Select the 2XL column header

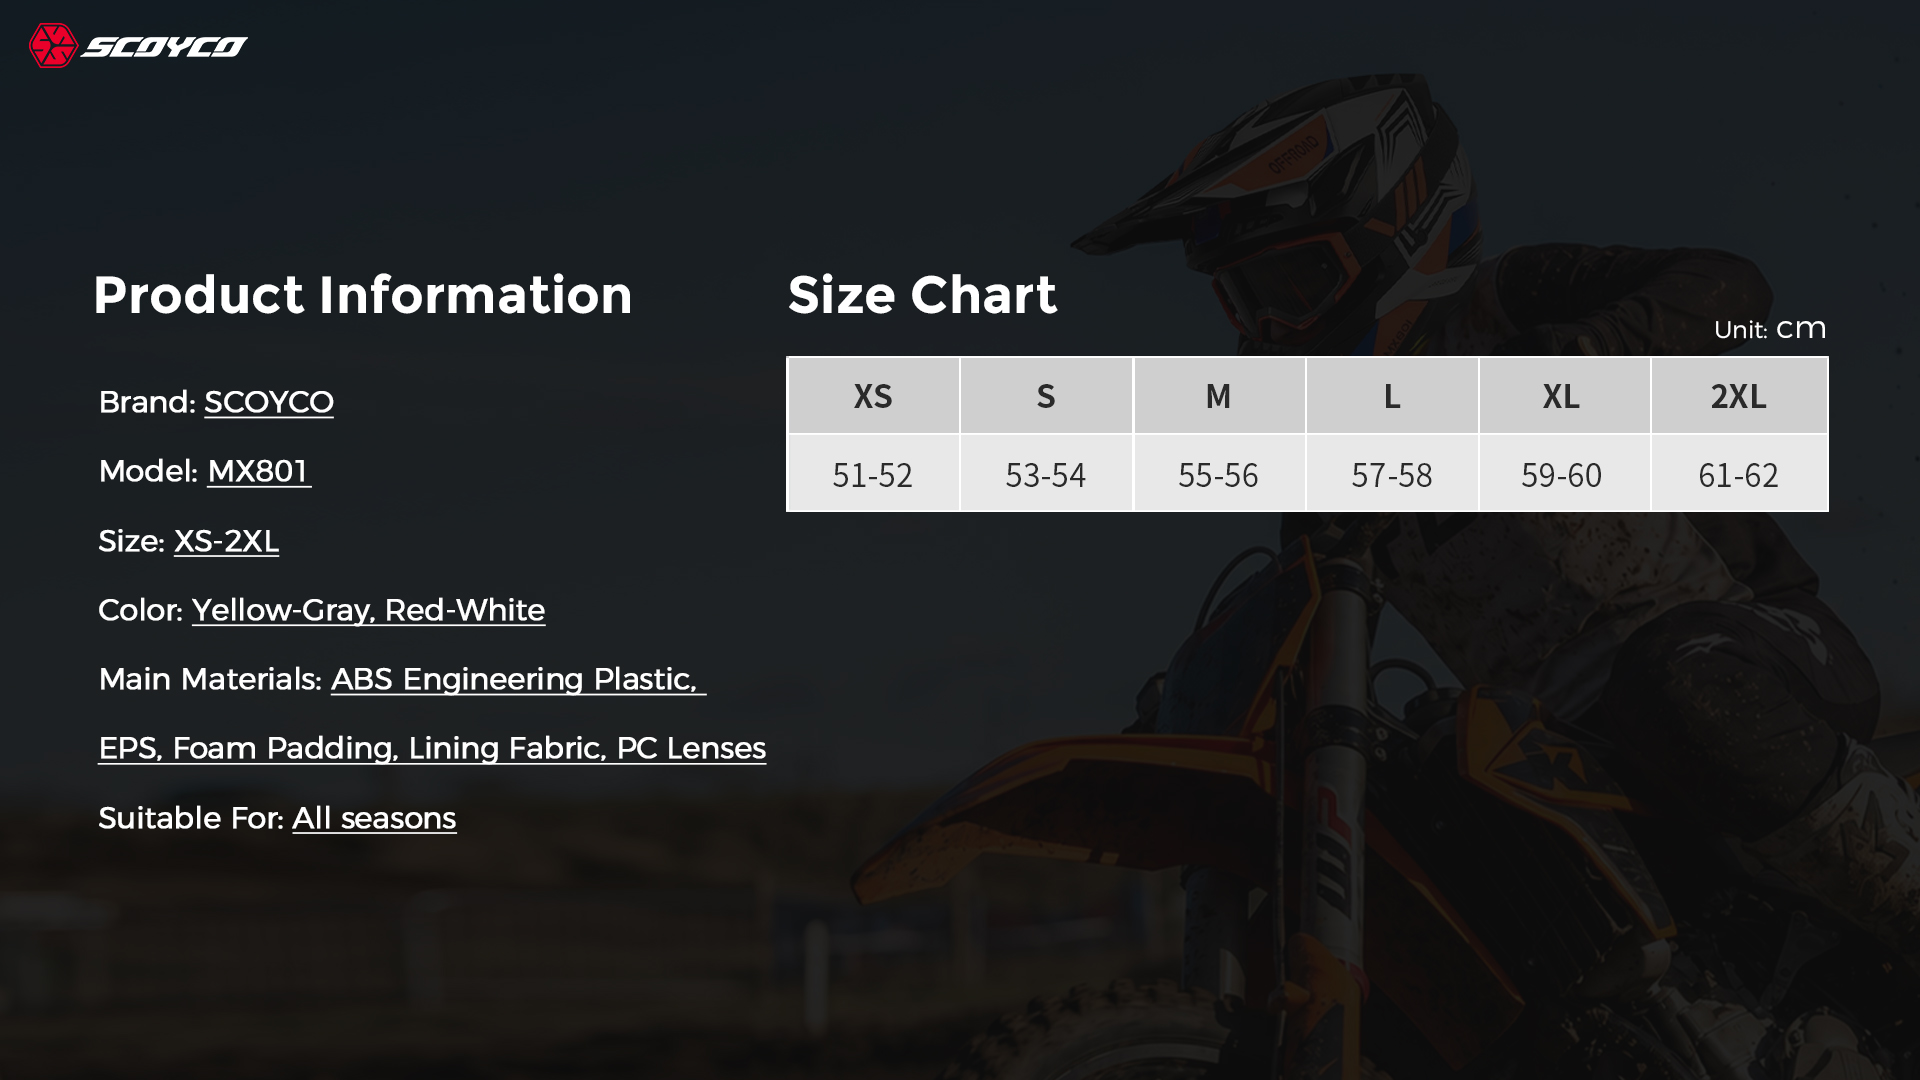(x=1739, y=396)
